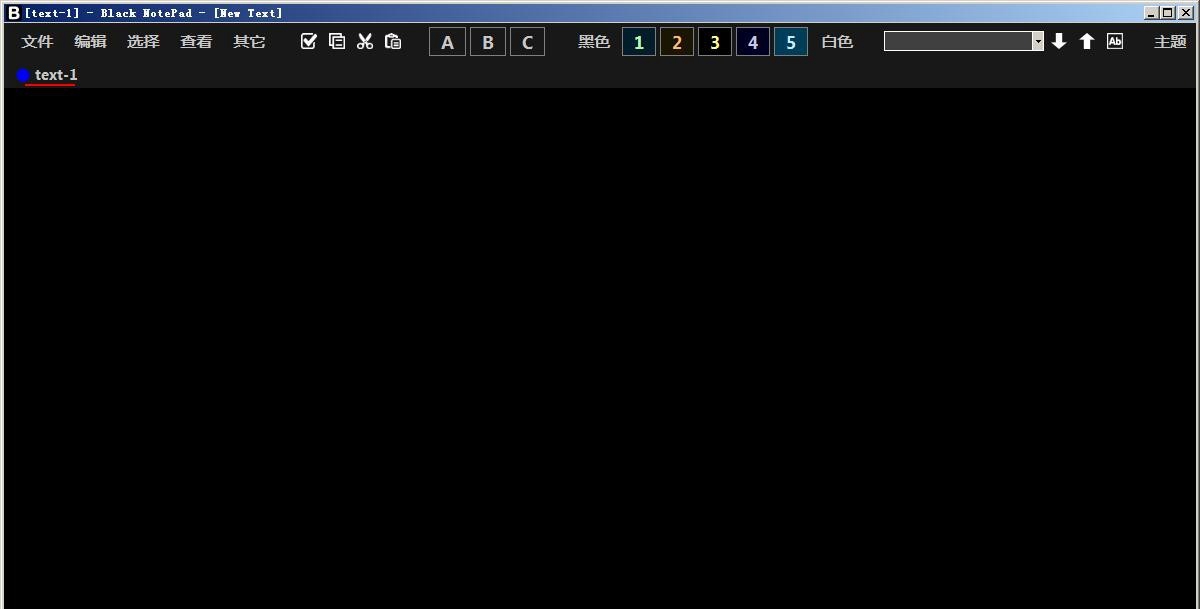Open the 选择 menu
This screenshot has height=609, width=1200.
143,42
